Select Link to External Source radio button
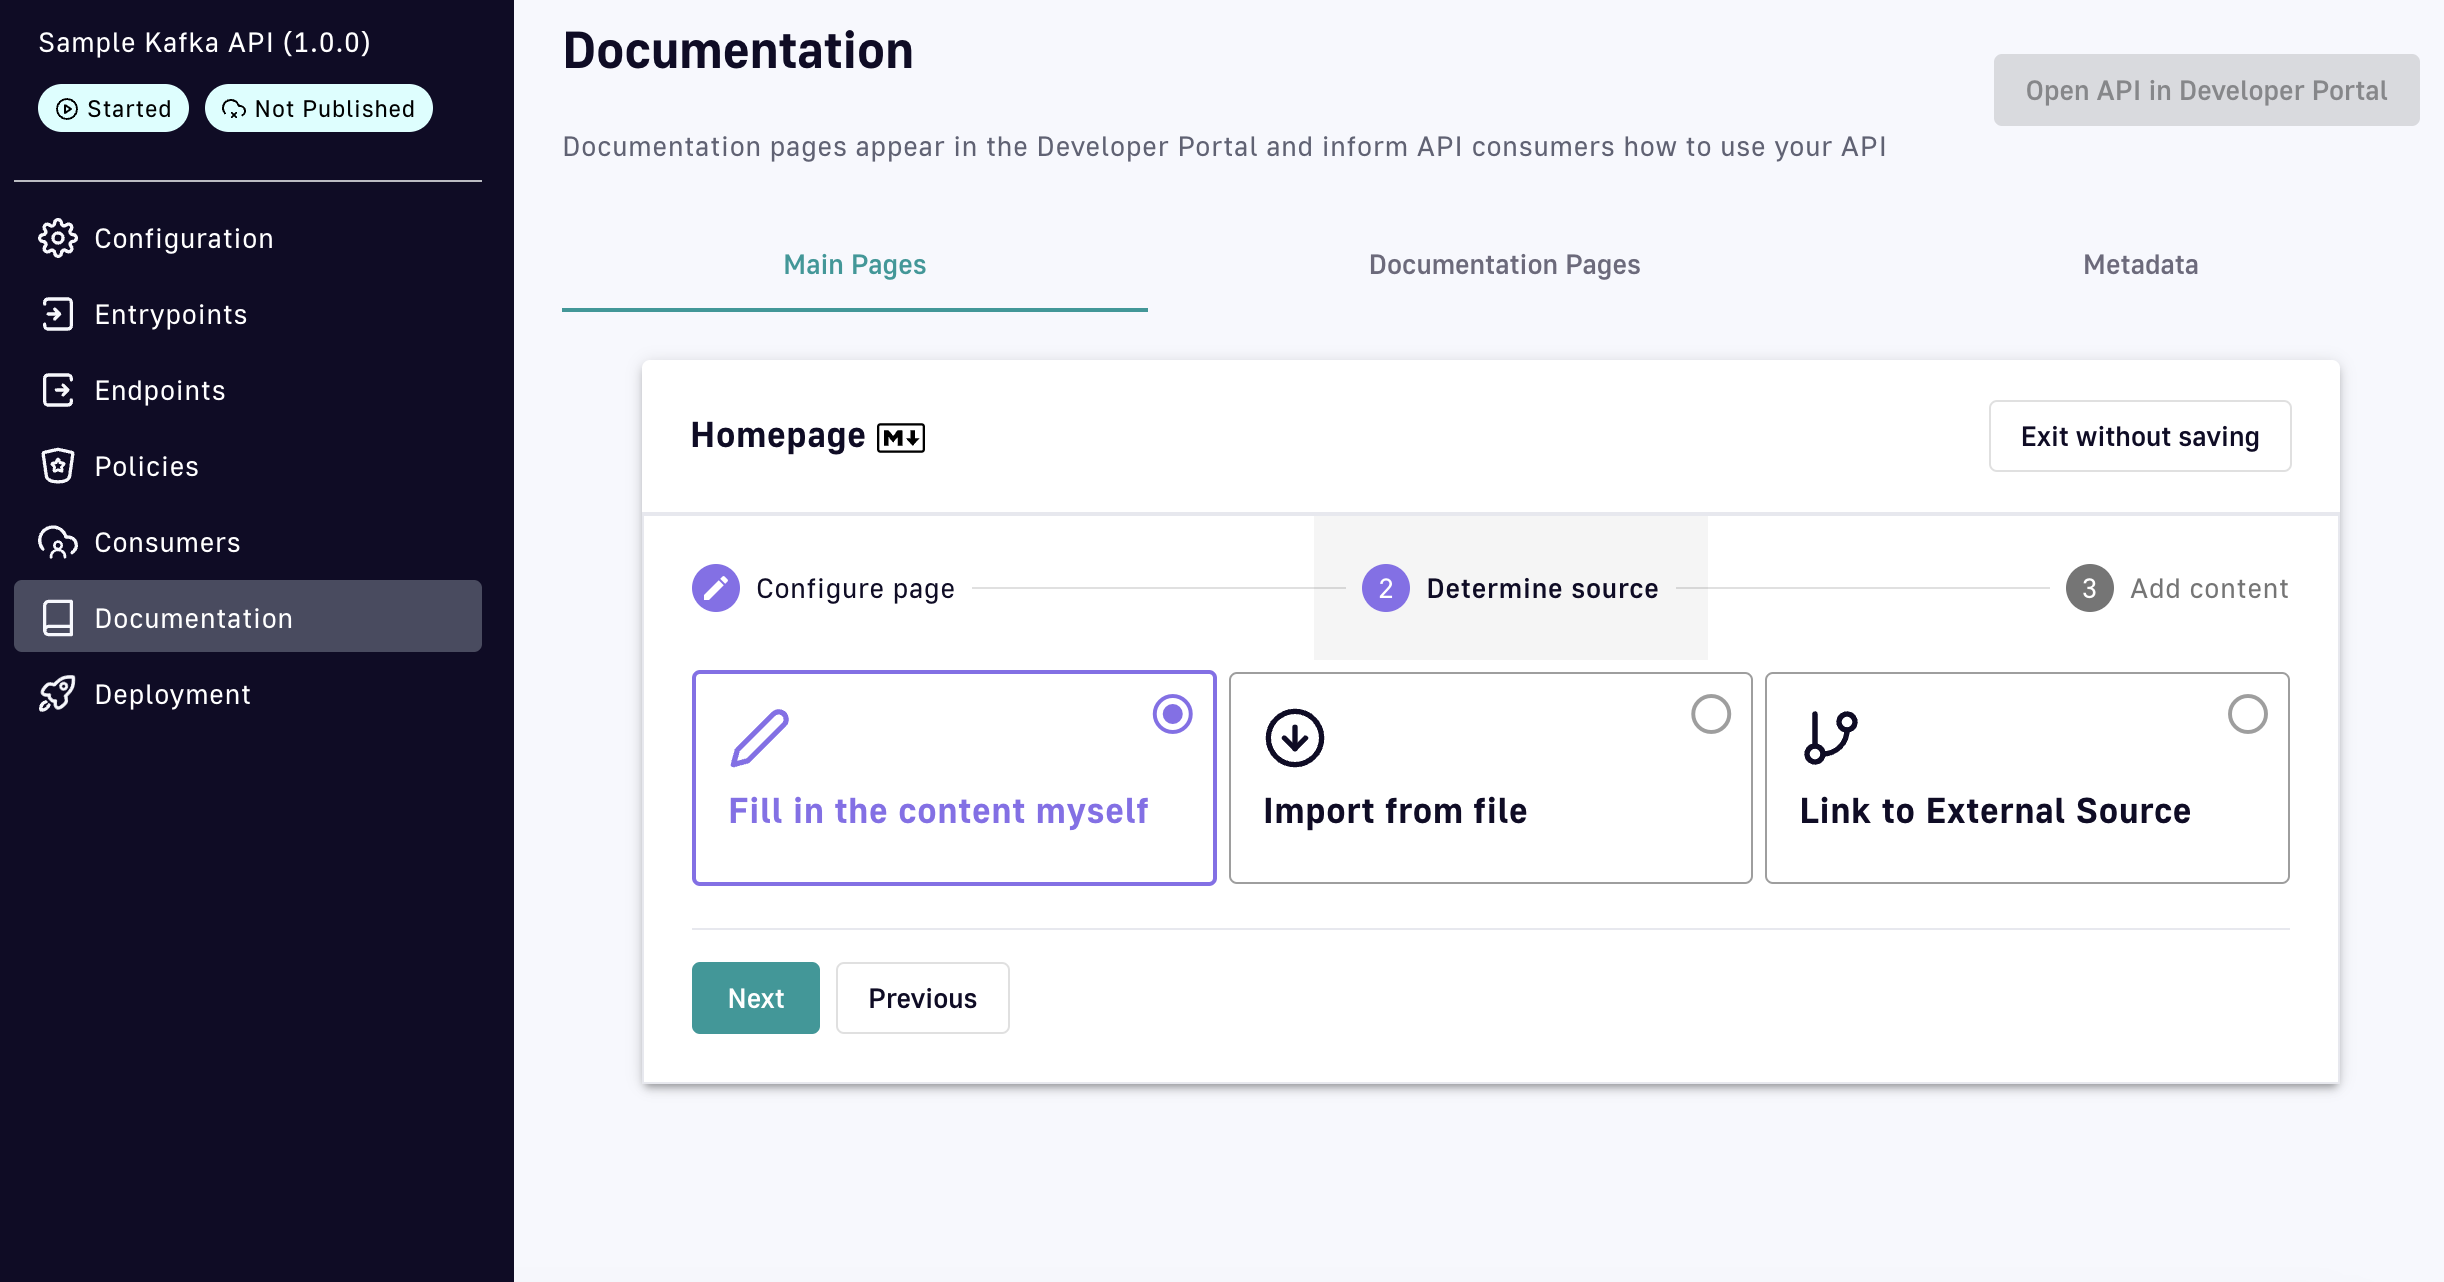 pos(2247,714)
